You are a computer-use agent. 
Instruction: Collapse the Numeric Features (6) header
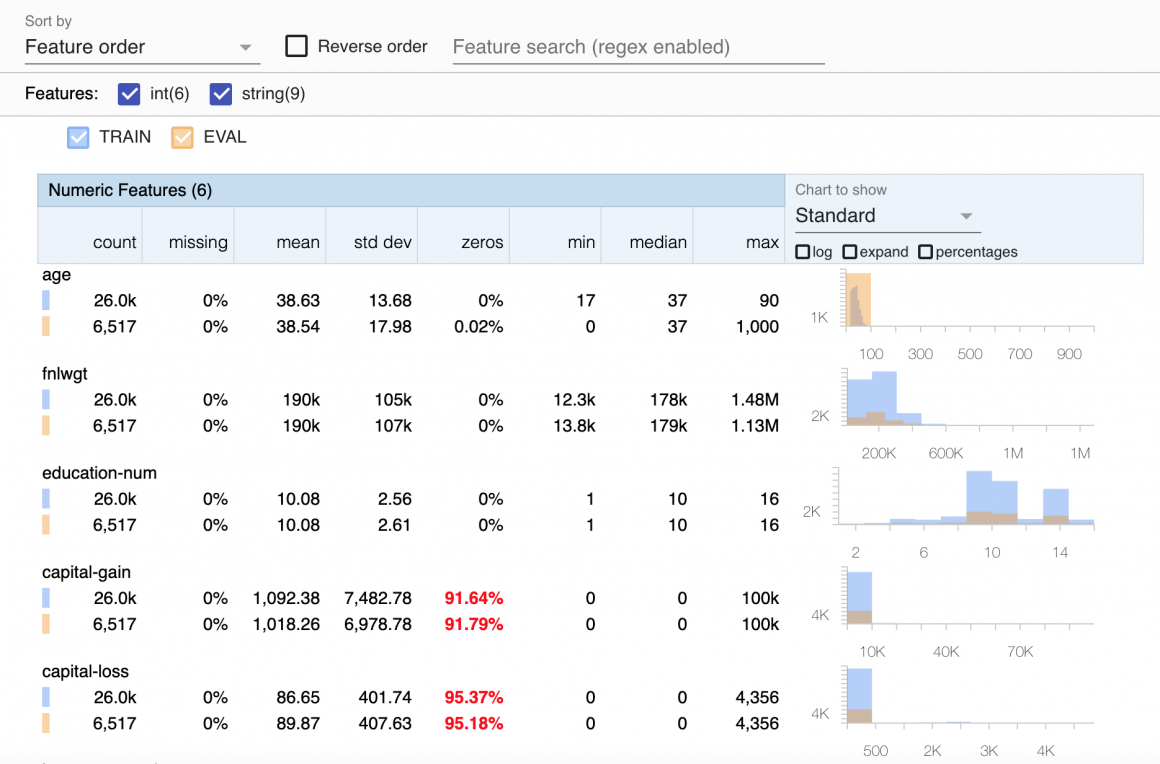coord(130,190)
